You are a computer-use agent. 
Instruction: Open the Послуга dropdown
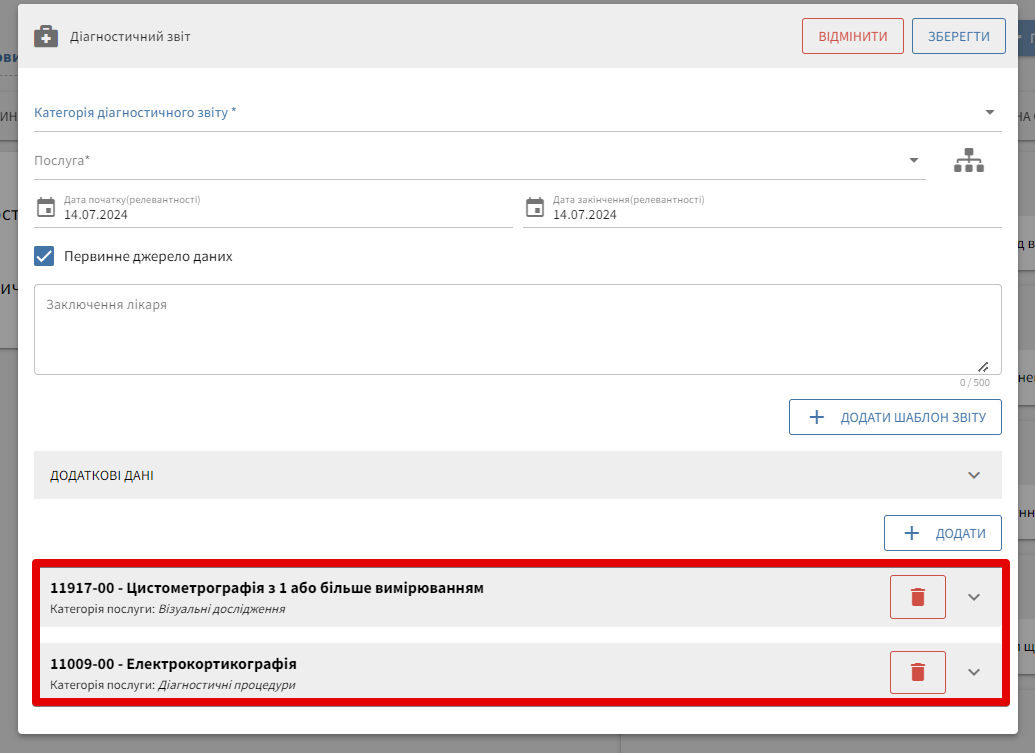click(x=913, y=160)
